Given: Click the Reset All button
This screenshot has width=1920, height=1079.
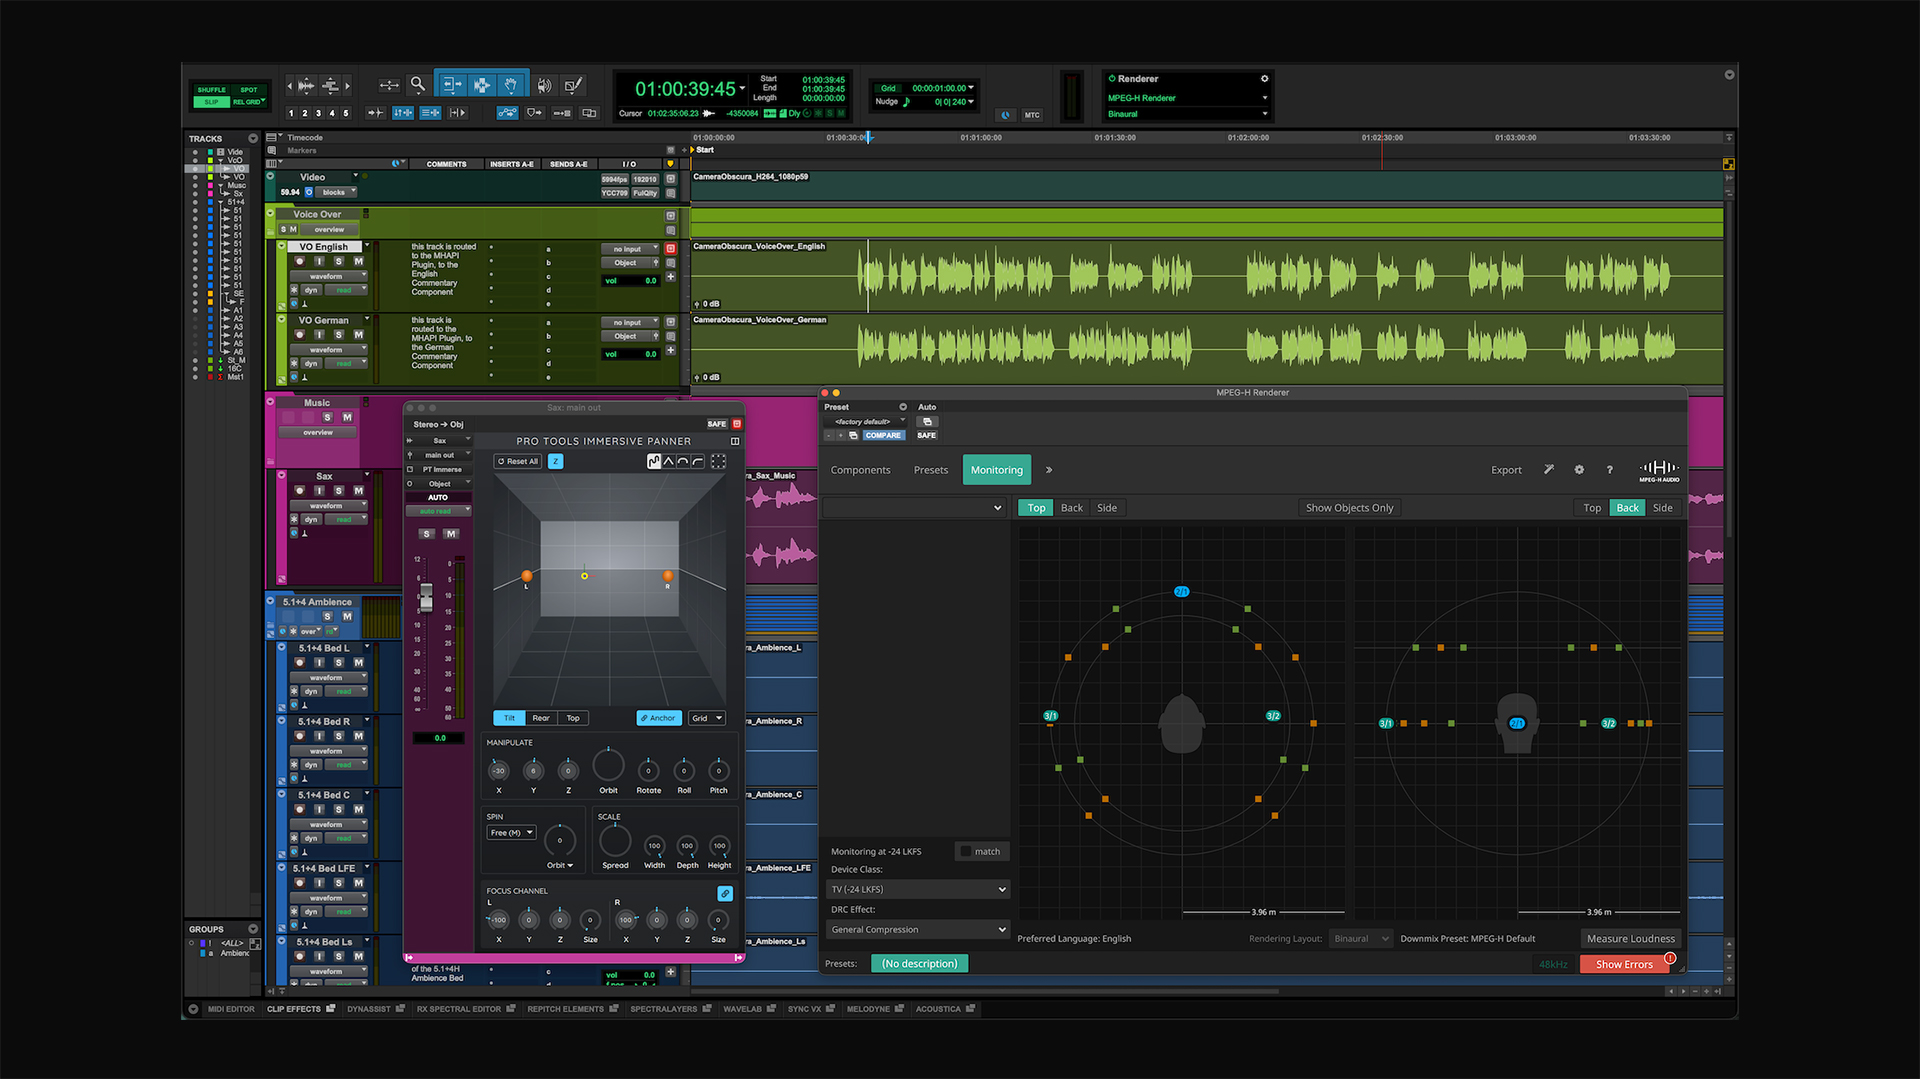Looking at the screenshot, I should [518, 461].
